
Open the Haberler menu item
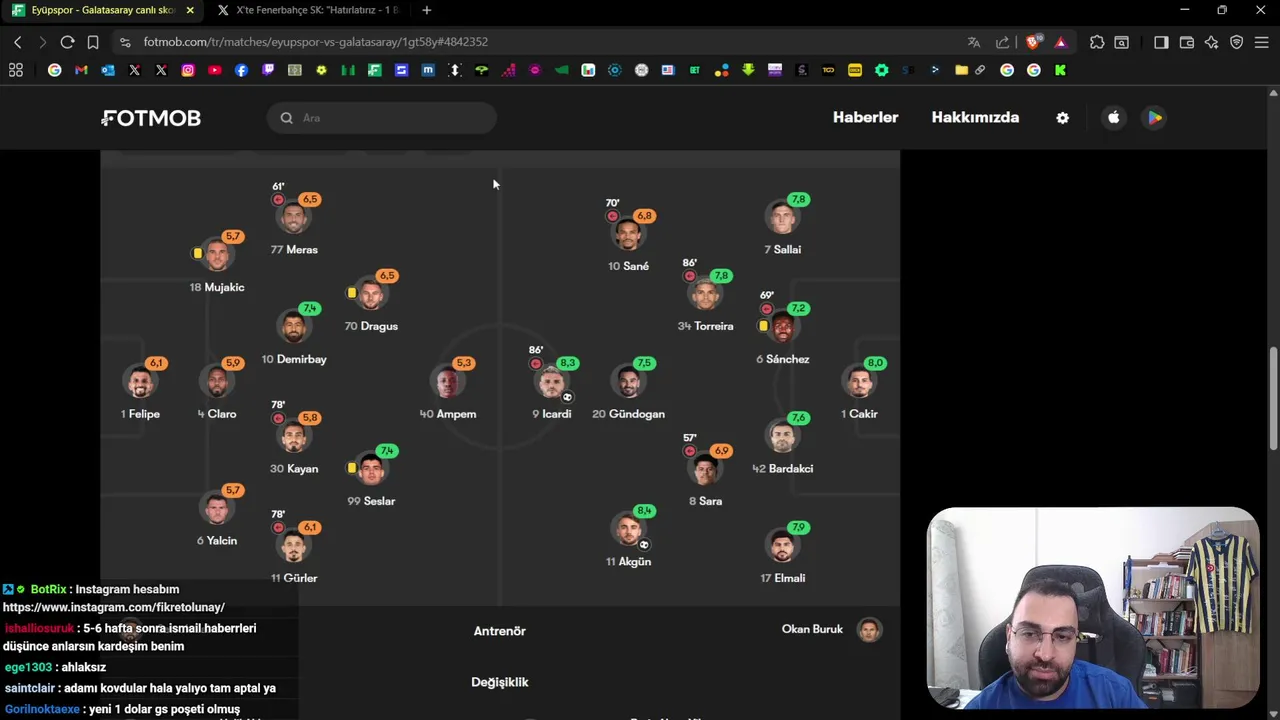866,117
